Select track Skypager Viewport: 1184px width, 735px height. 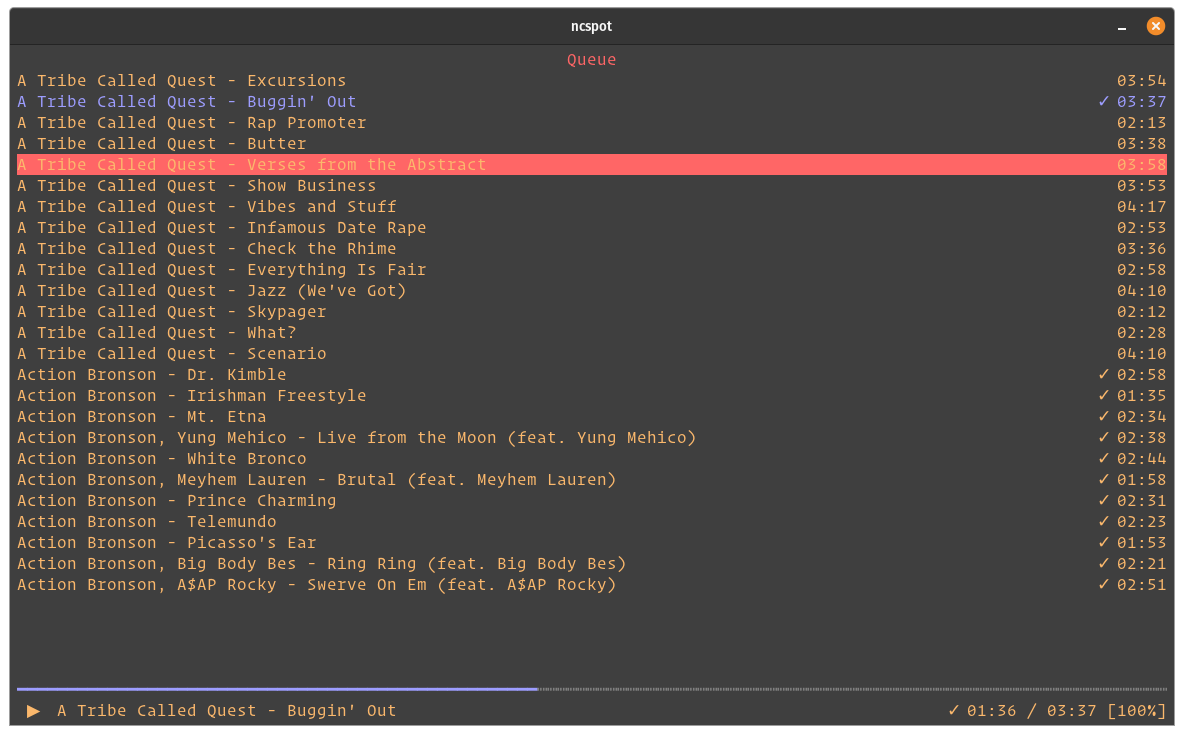[x=592, y=311]
